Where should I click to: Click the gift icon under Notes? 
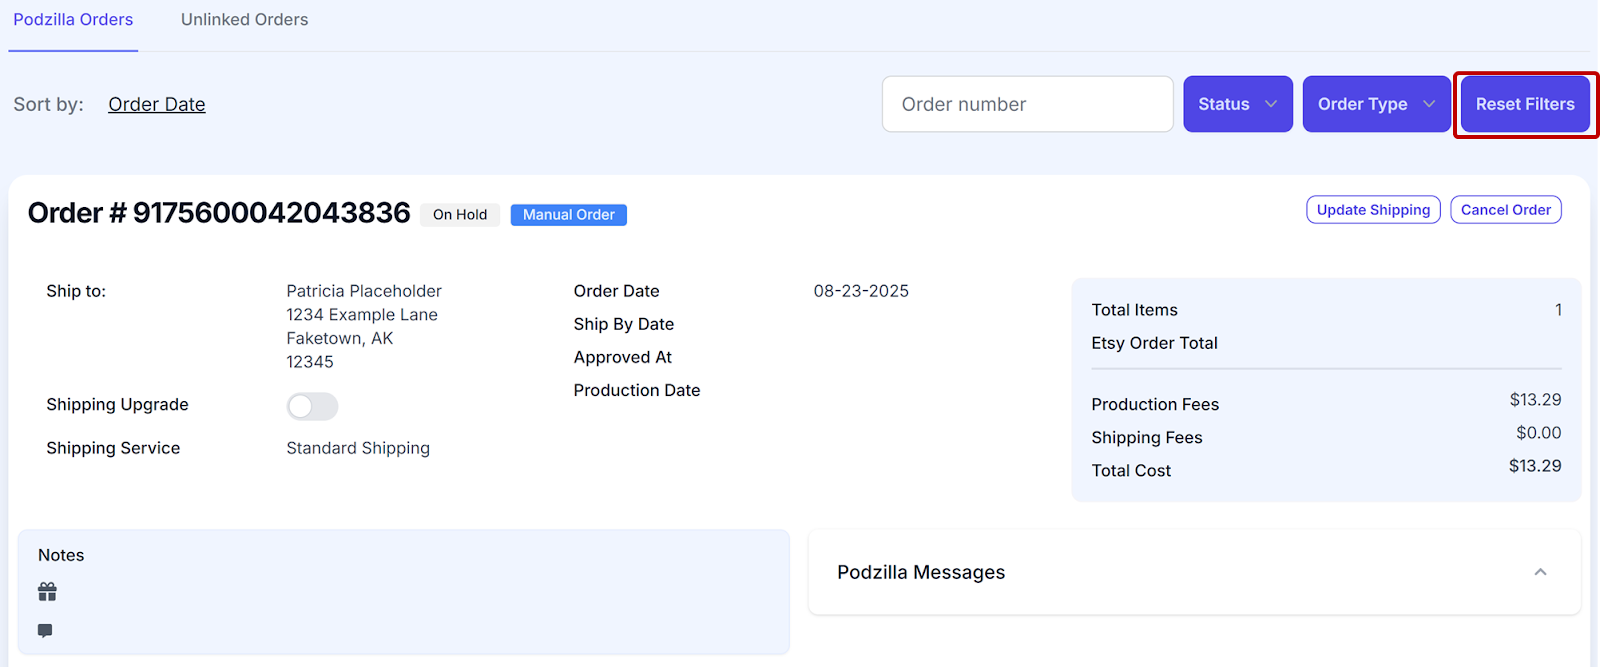47,592
